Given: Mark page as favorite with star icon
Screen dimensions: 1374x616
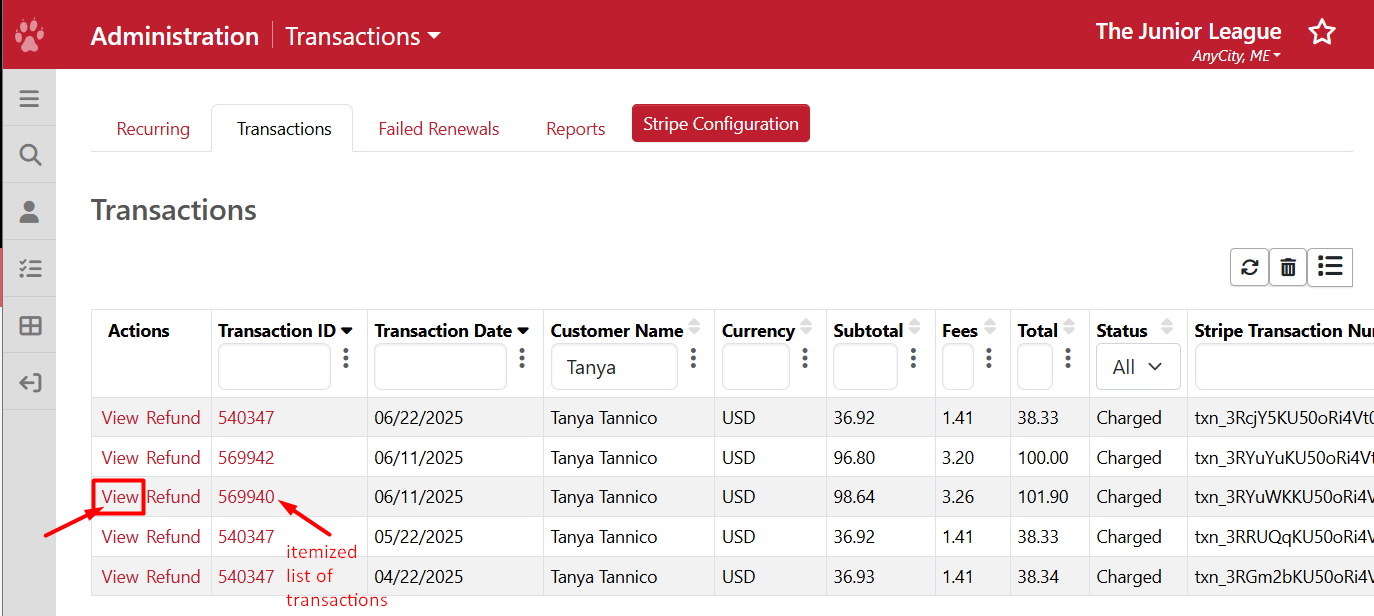Looking at the screenshot, I should (1322, 32).
